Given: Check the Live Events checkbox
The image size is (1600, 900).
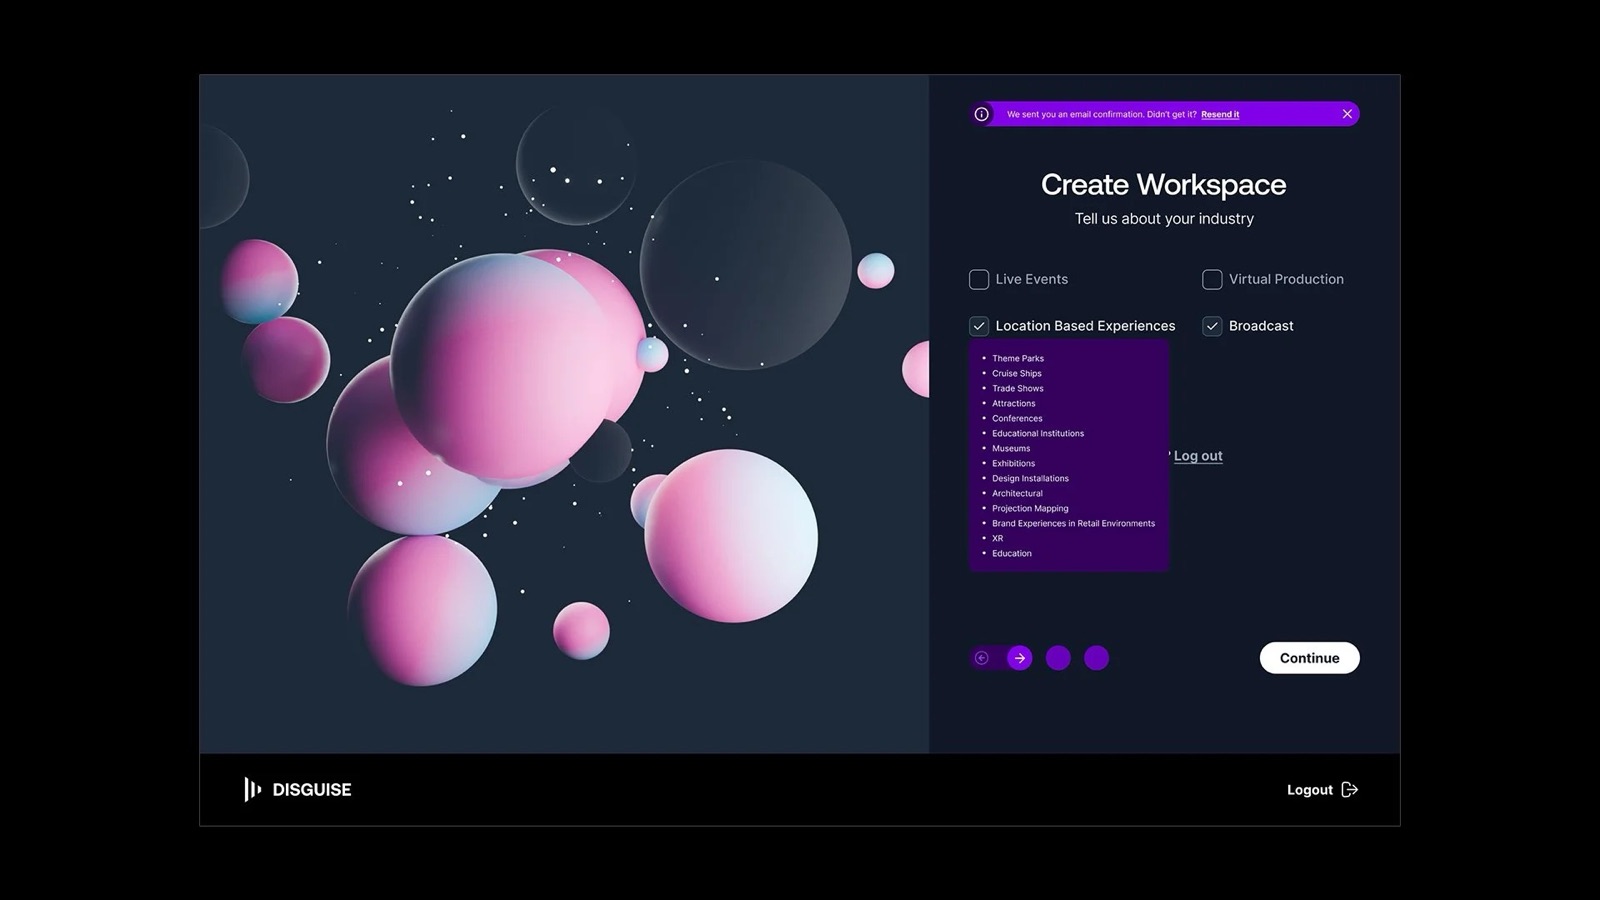Looking at the screenshot, I should tap(979, 279).
